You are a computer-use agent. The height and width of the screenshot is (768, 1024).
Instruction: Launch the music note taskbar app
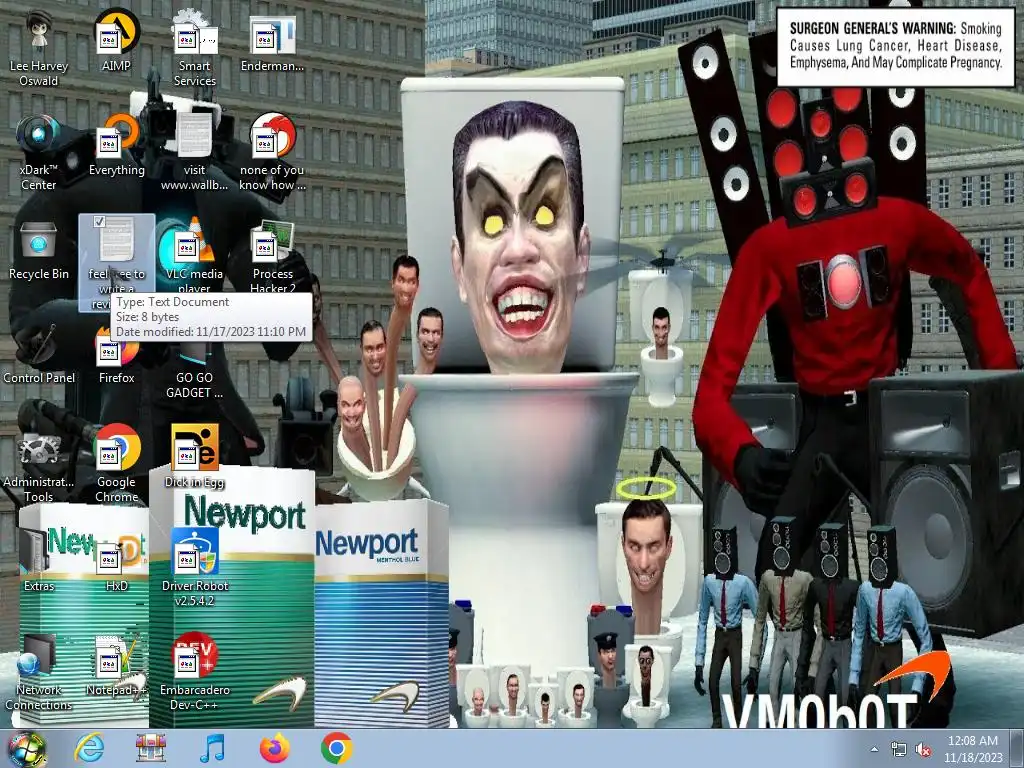click(212, 748)
